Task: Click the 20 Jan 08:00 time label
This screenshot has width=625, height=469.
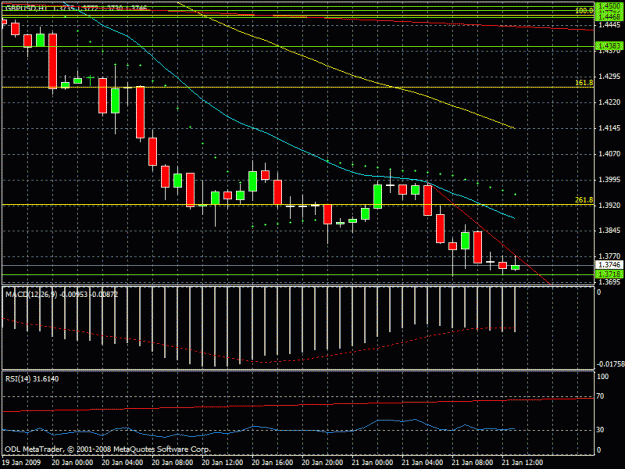Action: (x=173, y=463)
